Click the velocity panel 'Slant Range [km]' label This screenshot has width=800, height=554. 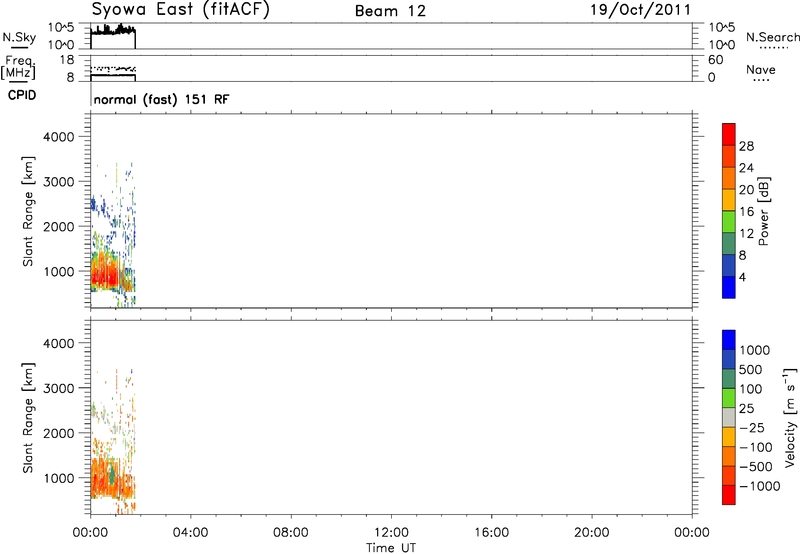tap(28, 417)
